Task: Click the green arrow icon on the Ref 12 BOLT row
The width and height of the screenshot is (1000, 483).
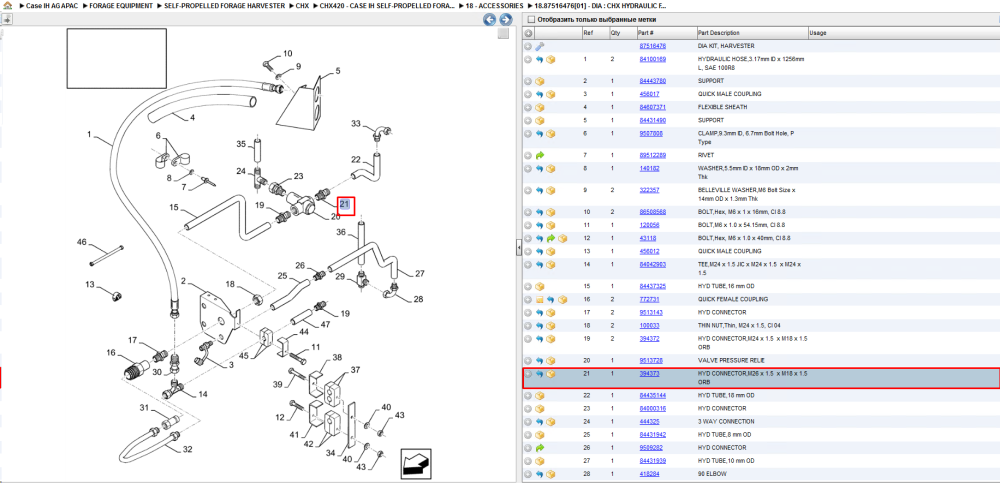Action: 551,238
